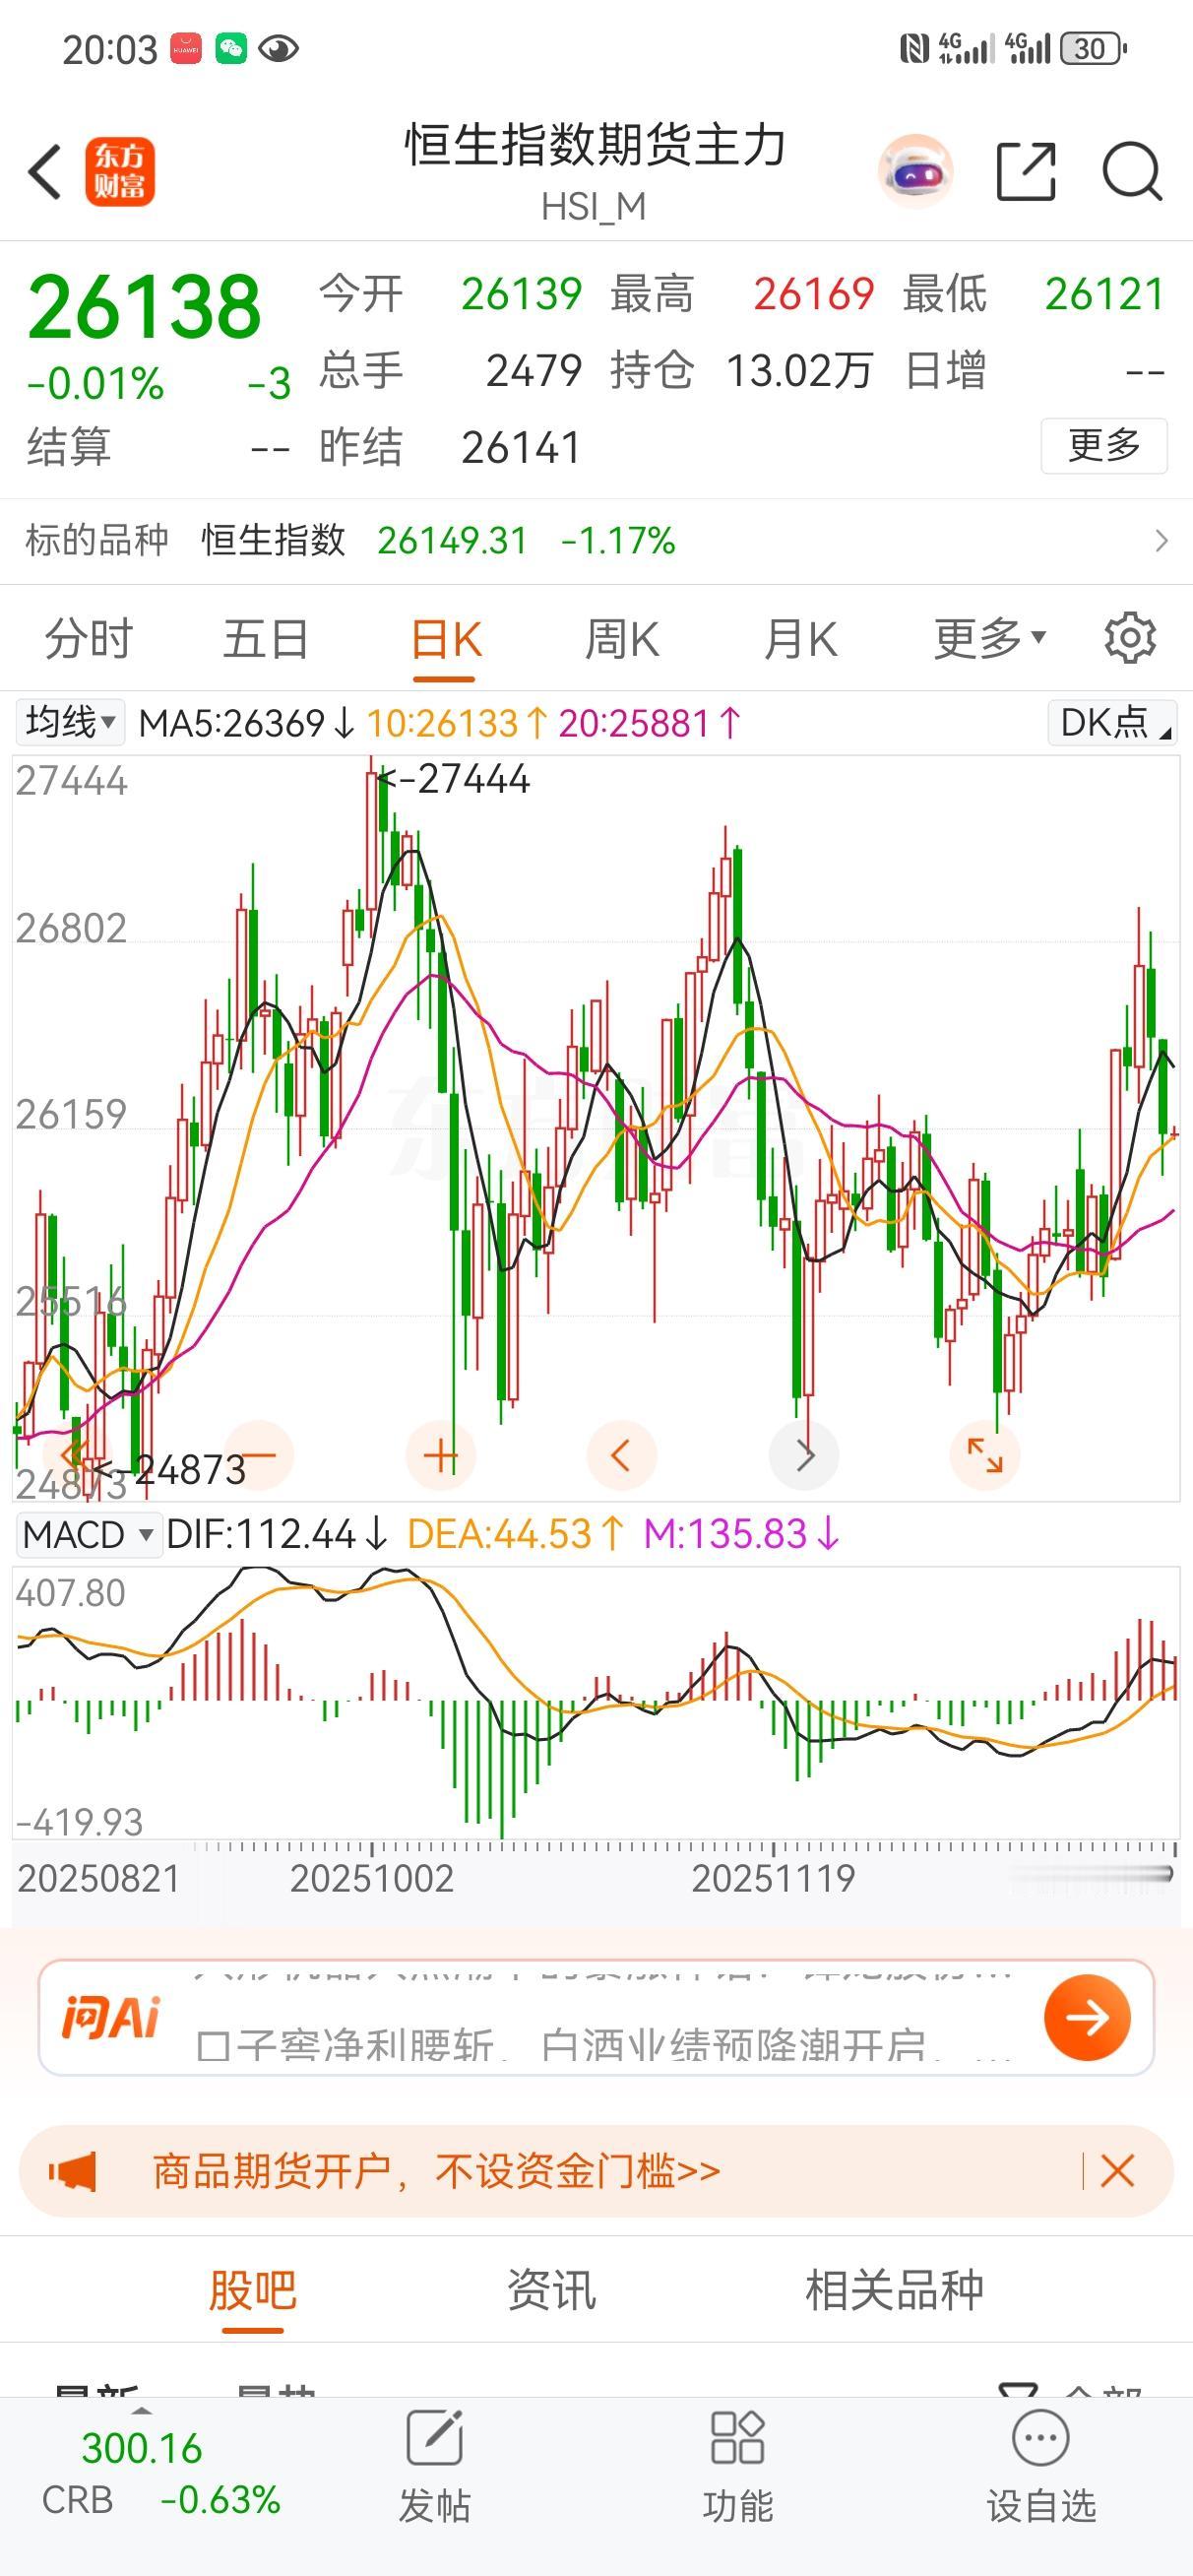
Task: Tap the 更多 quote details button
Action: [1104, 445]
